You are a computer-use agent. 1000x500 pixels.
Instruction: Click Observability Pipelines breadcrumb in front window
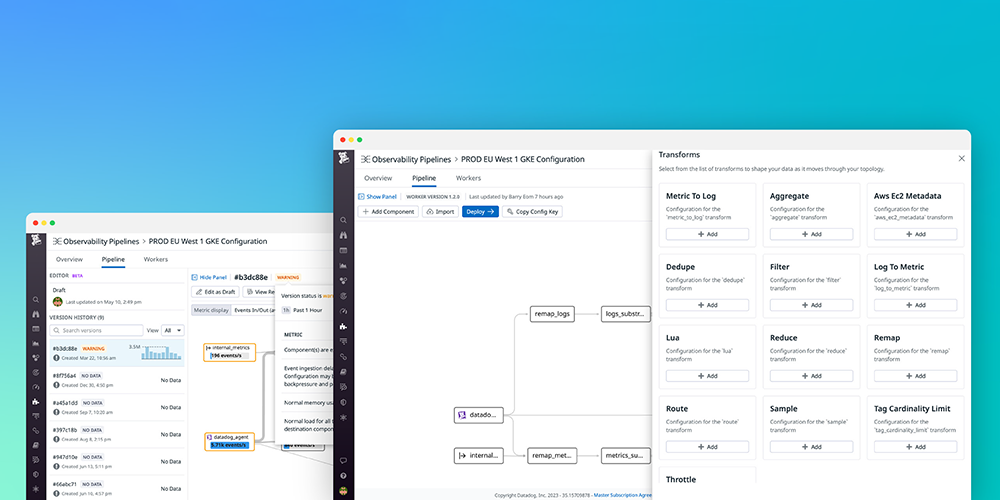[x=411, y=159]
